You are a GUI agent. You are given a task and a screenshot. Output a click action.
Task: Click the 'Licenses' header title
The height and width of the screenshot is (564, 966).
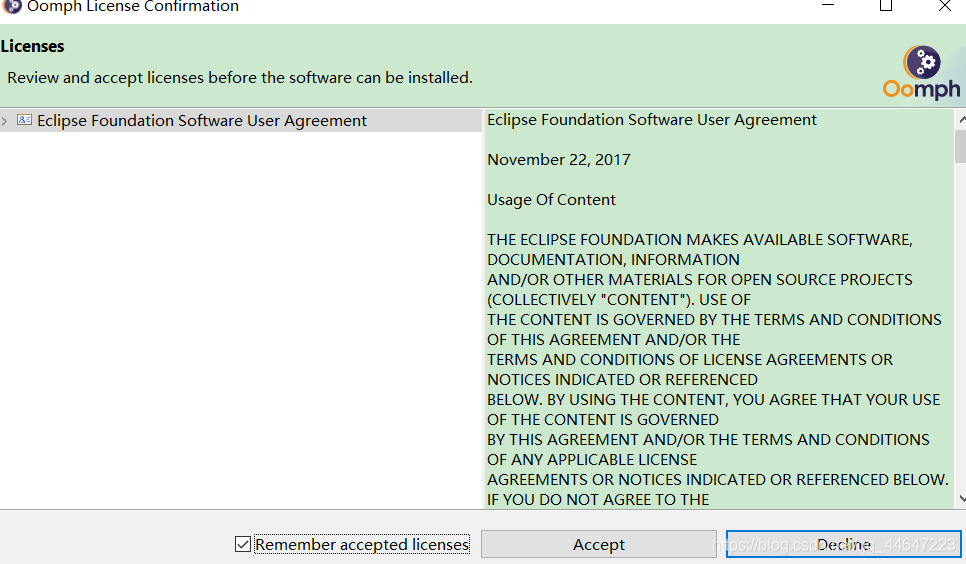pyautogui.click(x=33, y=46)
